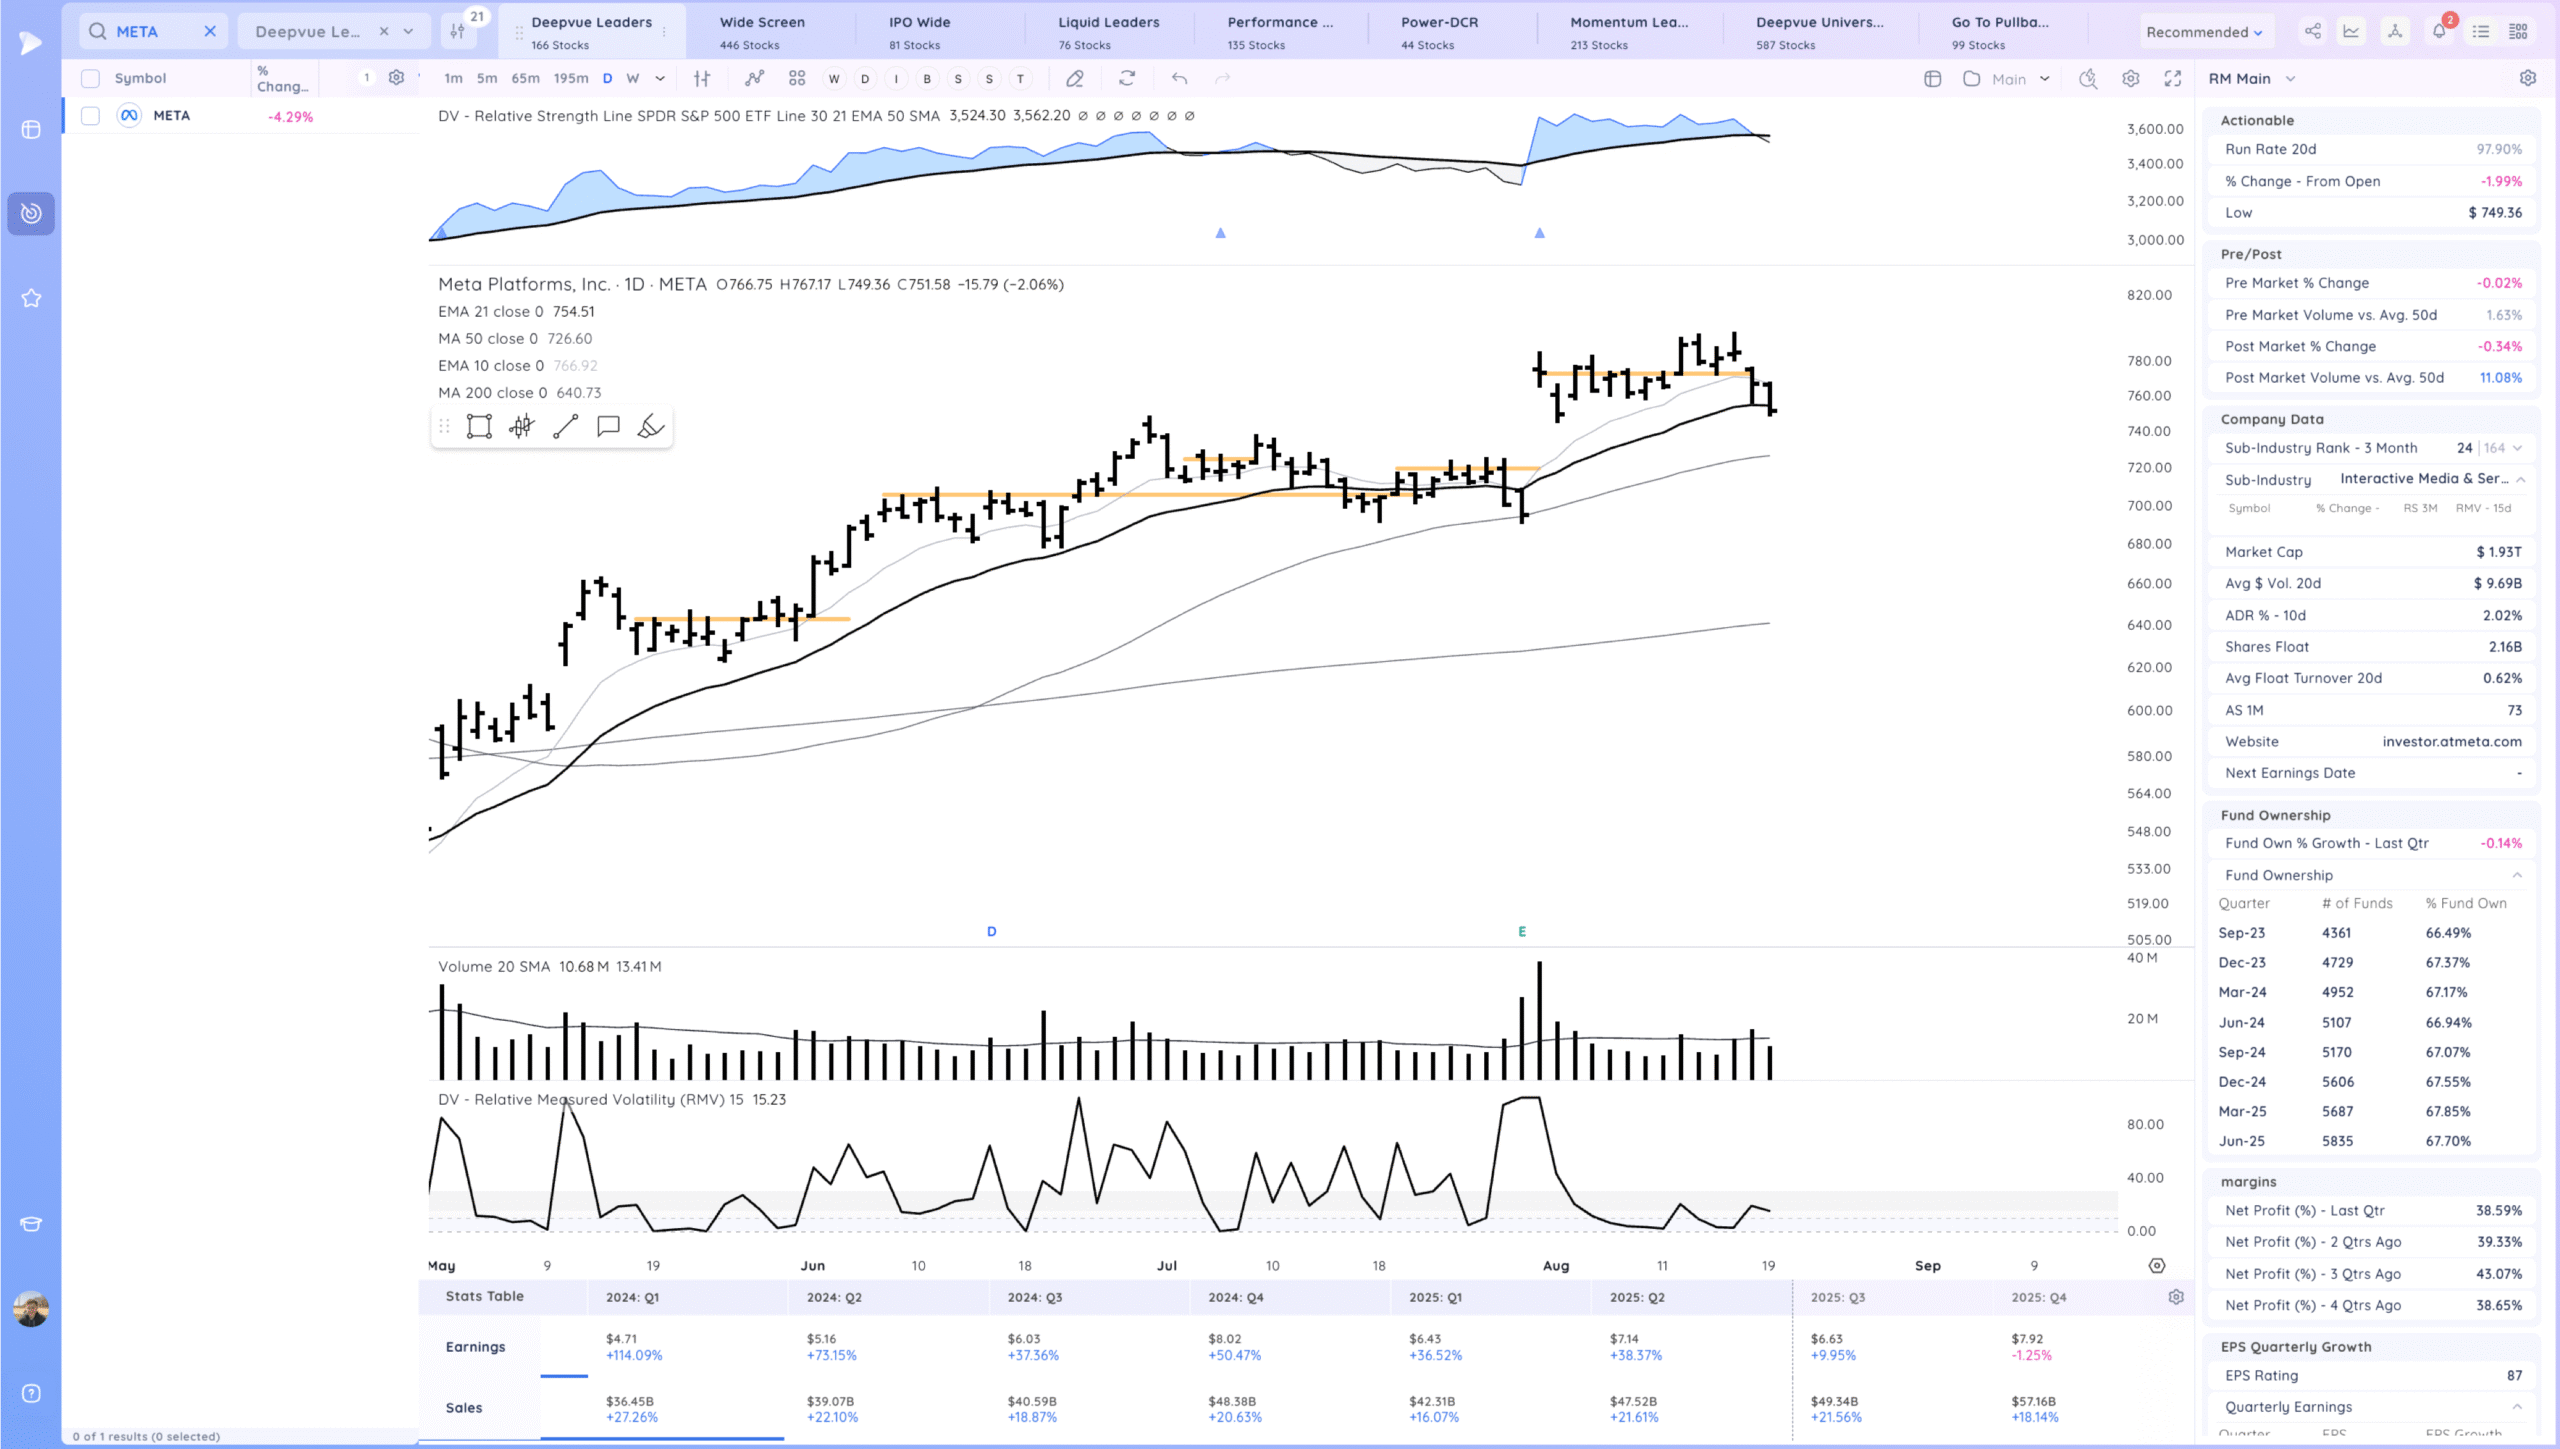Switch to Liquid Leaders tab

1108,32
